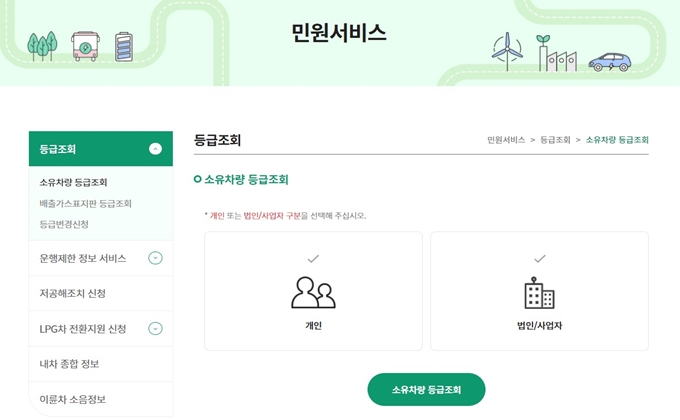
Task: Expand the 운행제한 정보 서비스 chevron
Action: pyautogui.click(x=155, y=258)
